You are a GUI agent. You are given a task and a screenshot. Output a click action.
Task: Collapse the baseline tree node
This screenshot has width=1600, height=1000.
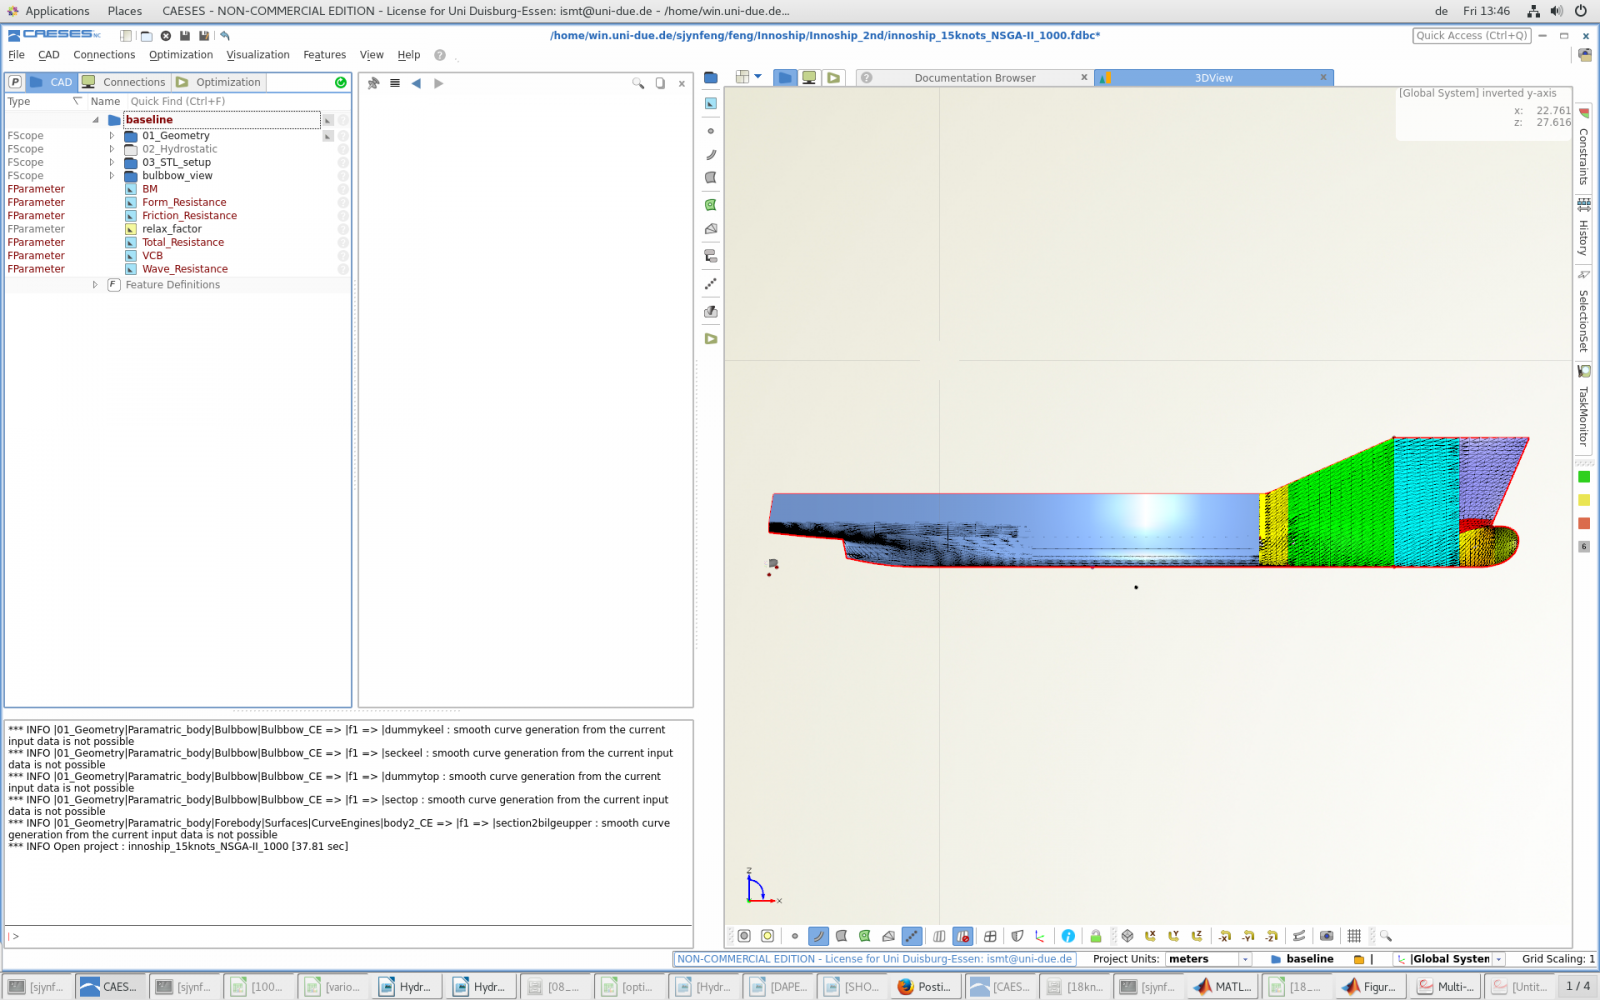tap(96, 120)
